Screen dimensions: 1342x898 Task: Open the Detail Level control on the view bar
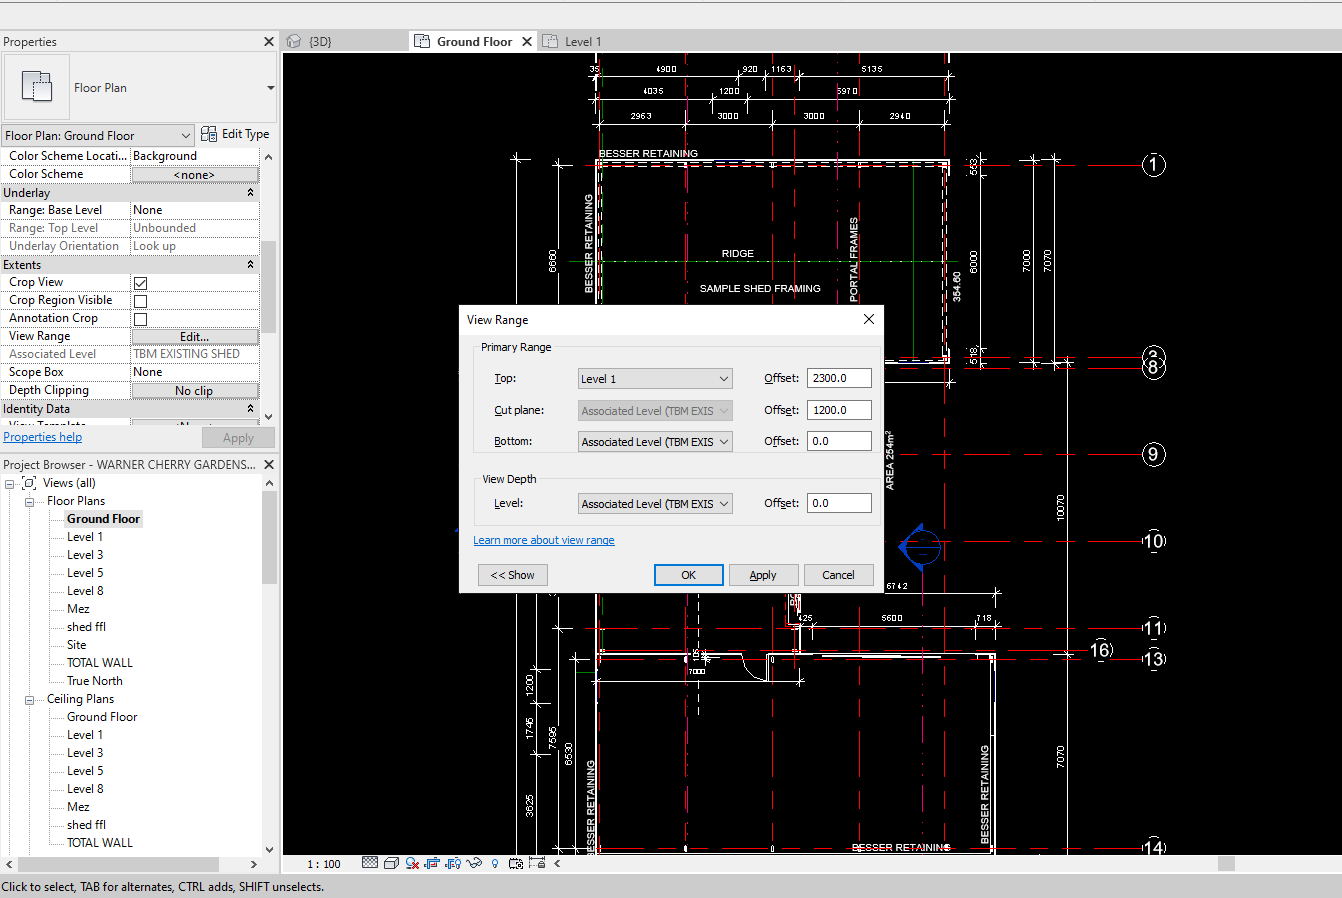[370, 863]
